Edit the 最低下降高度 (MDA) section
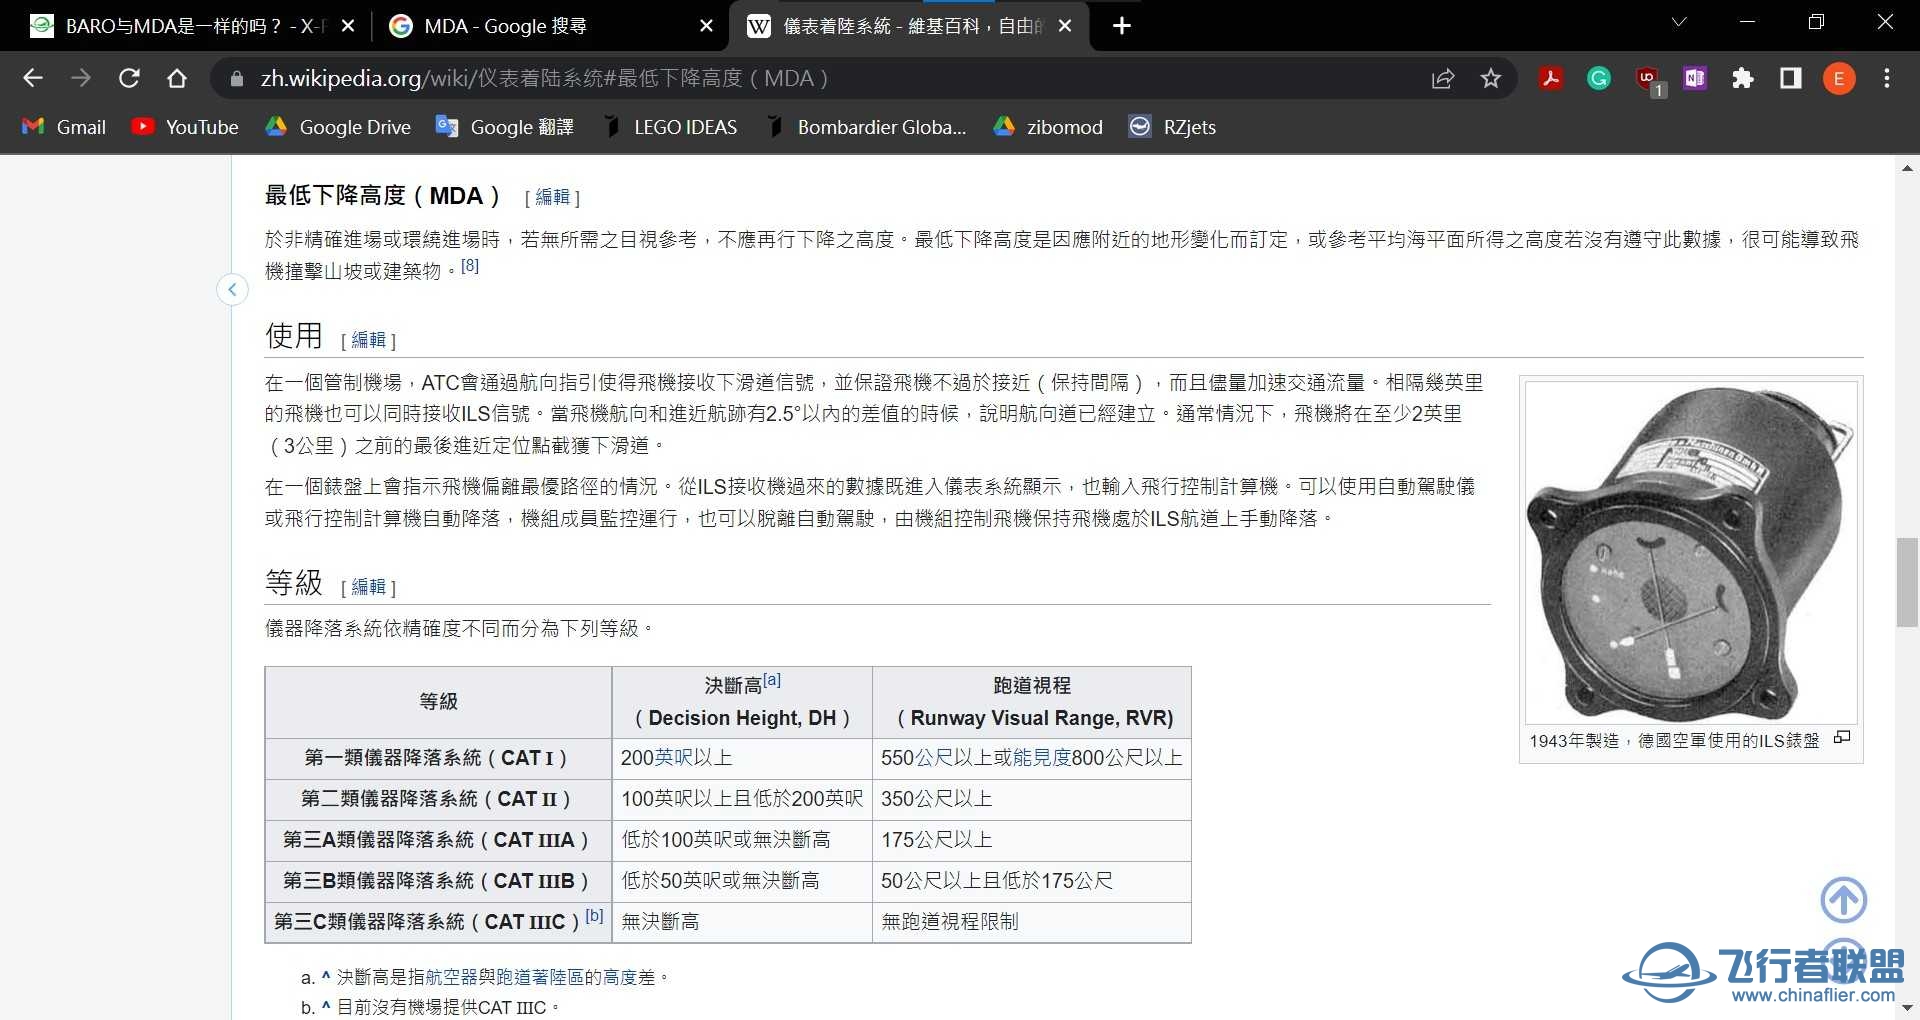The width and height of the screenshot is (1920, 1020). (552, 197)
